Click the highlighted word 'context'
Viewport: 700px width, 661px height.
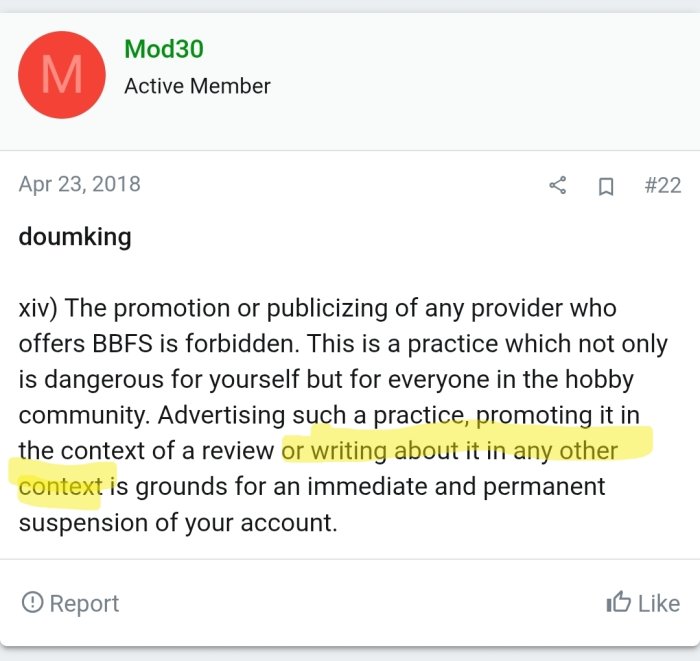[x=61, y=487]
